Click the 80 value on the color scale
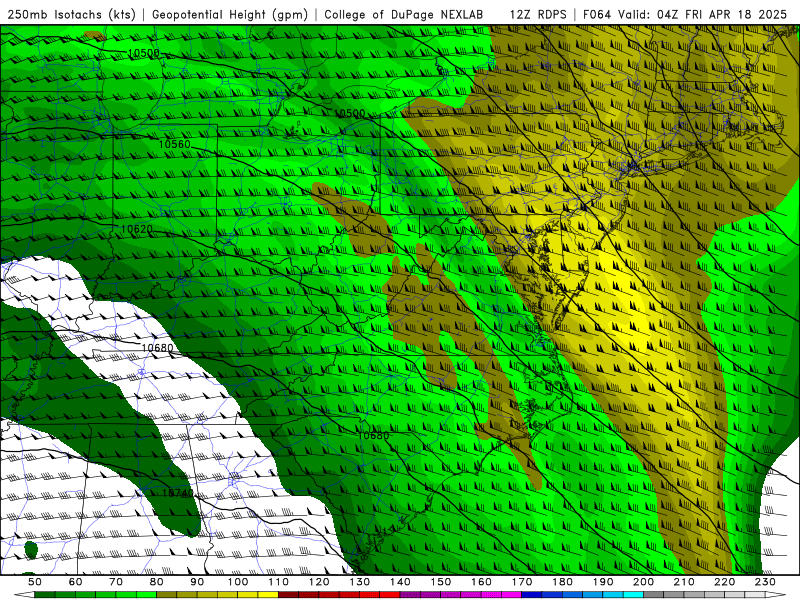The image size is (800, 600). tap(157, 582)
